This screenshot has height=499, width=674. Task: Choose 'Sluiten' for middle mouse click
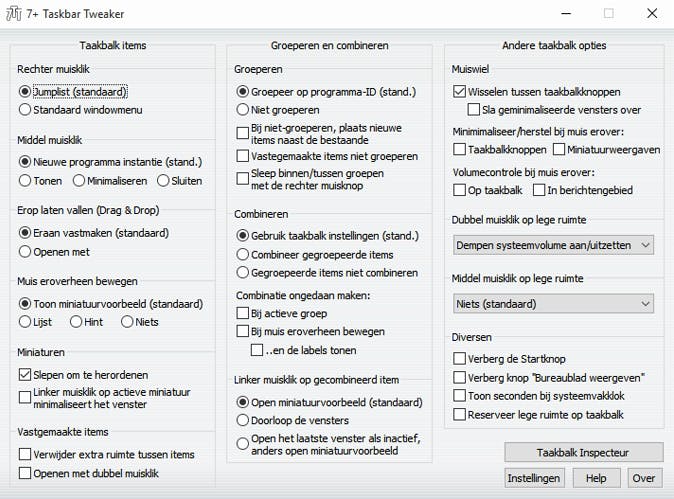click(161, 181)
